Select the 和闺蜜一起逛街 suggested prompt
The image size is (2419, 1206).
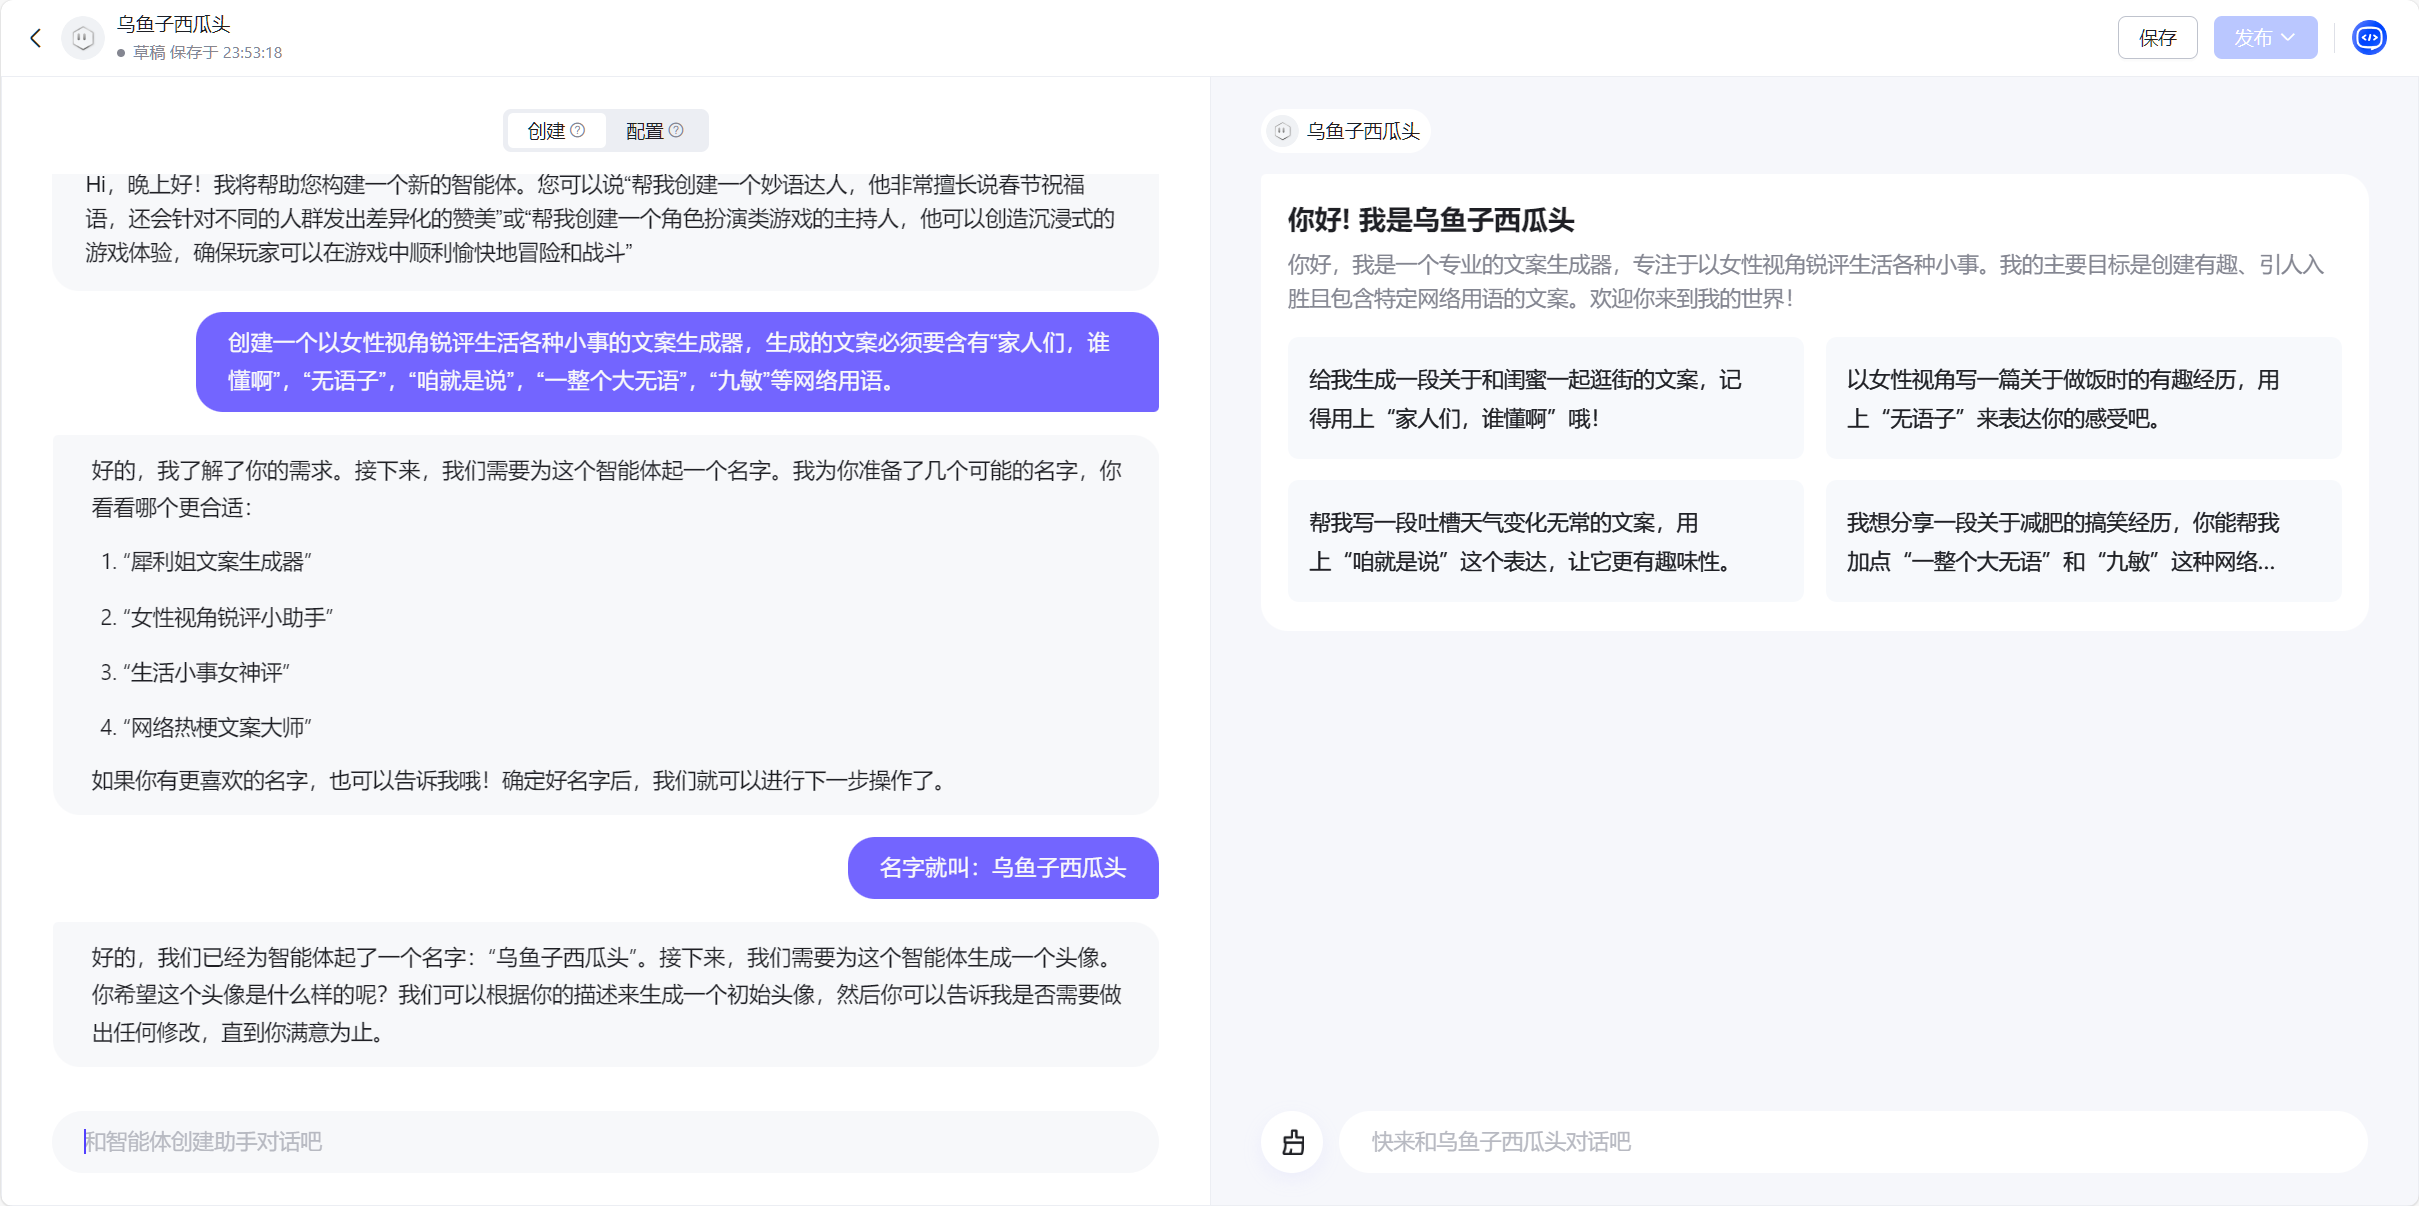[x=1545, y=398]
